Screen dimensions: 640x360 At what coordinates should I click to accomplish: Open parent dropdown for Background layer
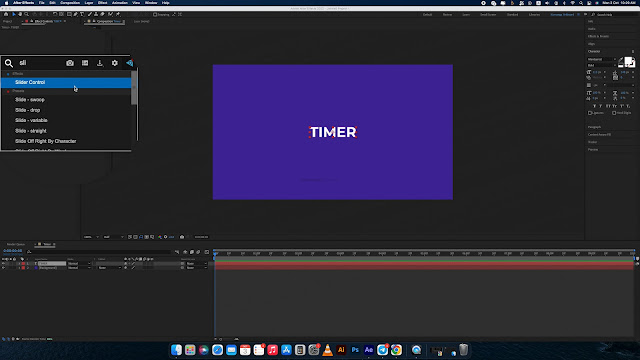point(197,268)
